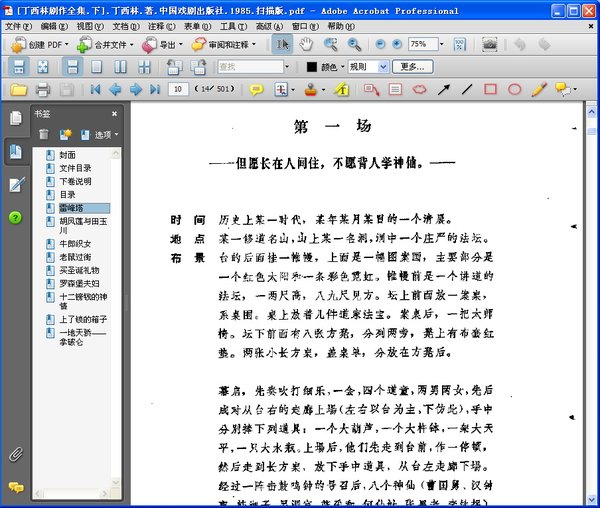Open the Attachments paperclip panel
This screenshot has height=508, width=600.
pos(16,454)
